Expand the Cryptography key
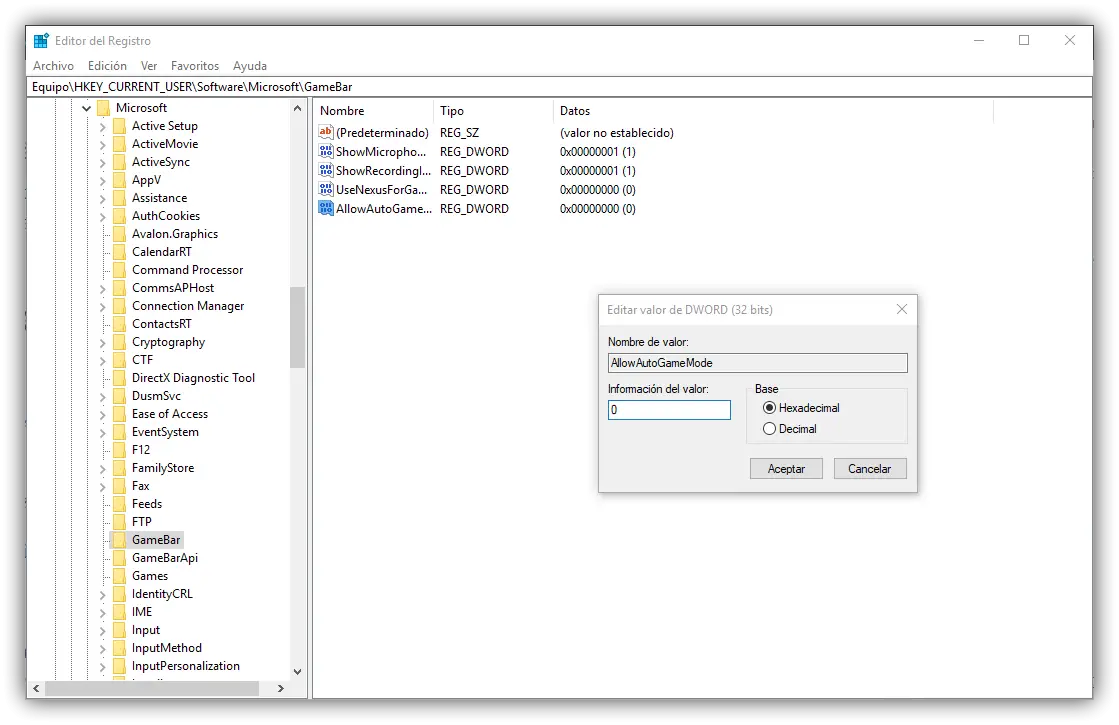 click(102, 343)
